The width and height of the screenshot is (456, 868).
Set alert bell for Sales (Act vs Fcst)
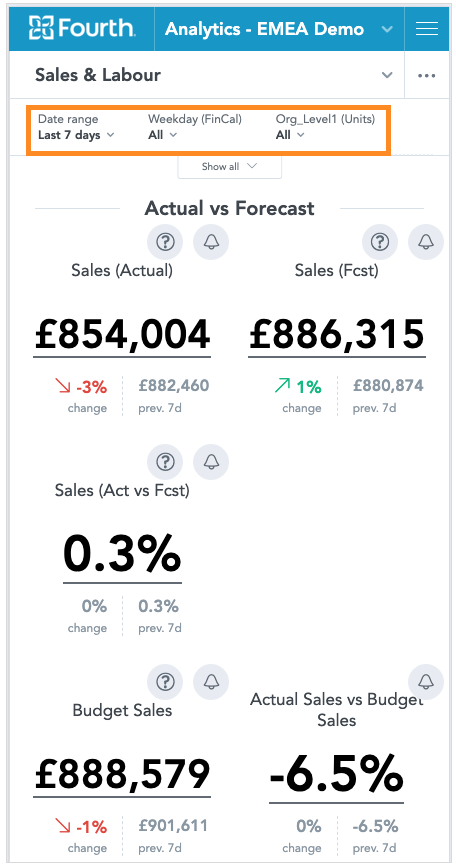point(211,462)
